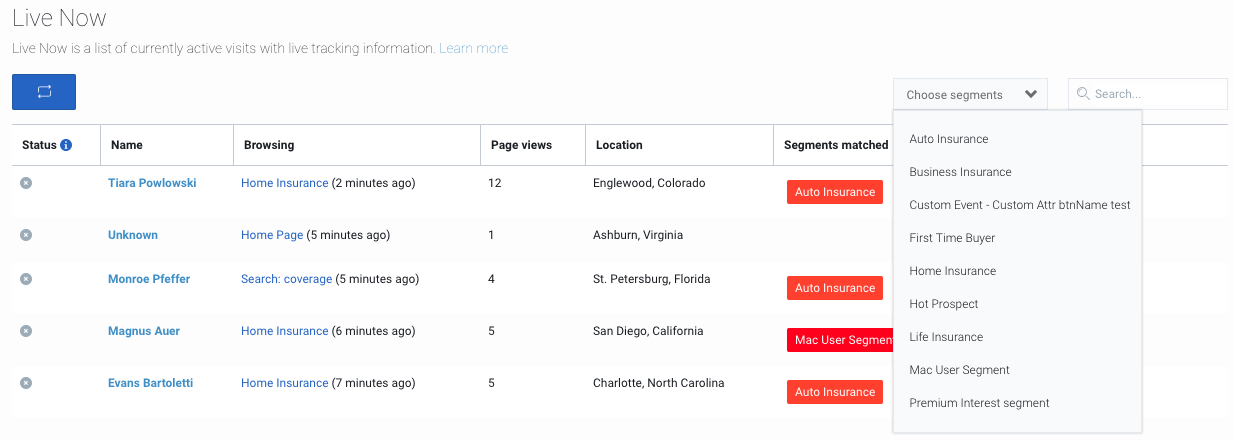The height and width of the screenshot is (440, 1233).
Task: Click the status icon beside Unknown visitor
Action: pyautogui.click(x=26, y=235)
